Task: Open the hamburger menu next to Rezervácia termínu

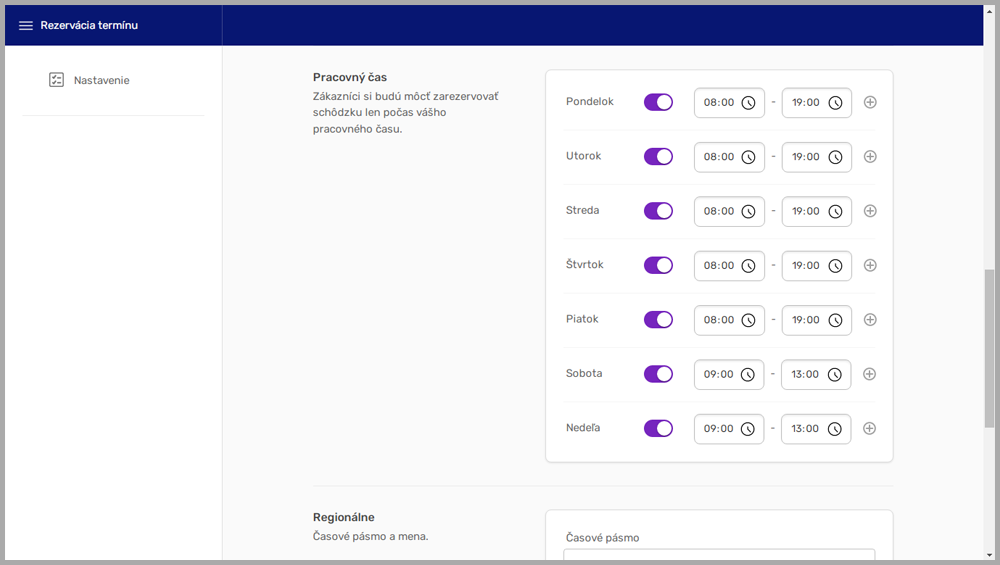Action: (26, 26)
